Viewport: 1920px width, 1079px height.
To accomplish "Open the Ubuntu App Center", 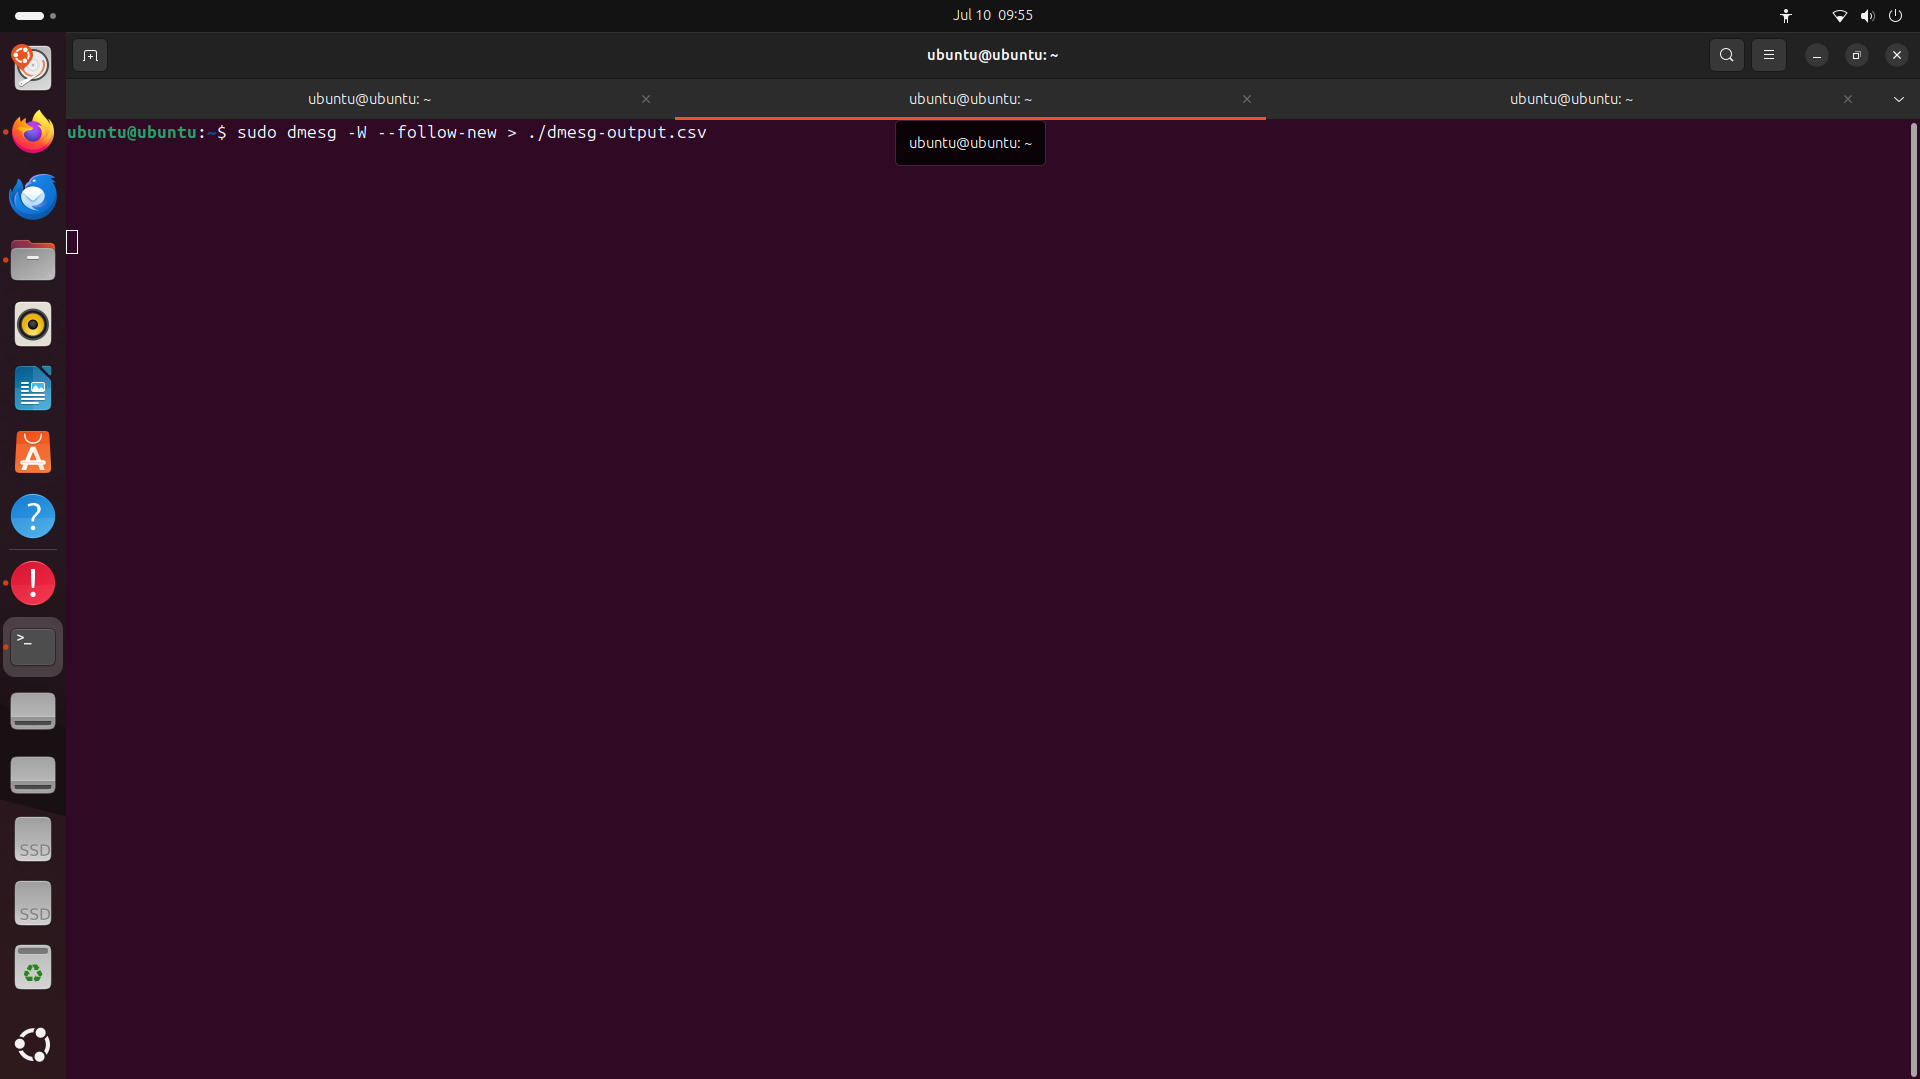I will click(x=33, y=453).
